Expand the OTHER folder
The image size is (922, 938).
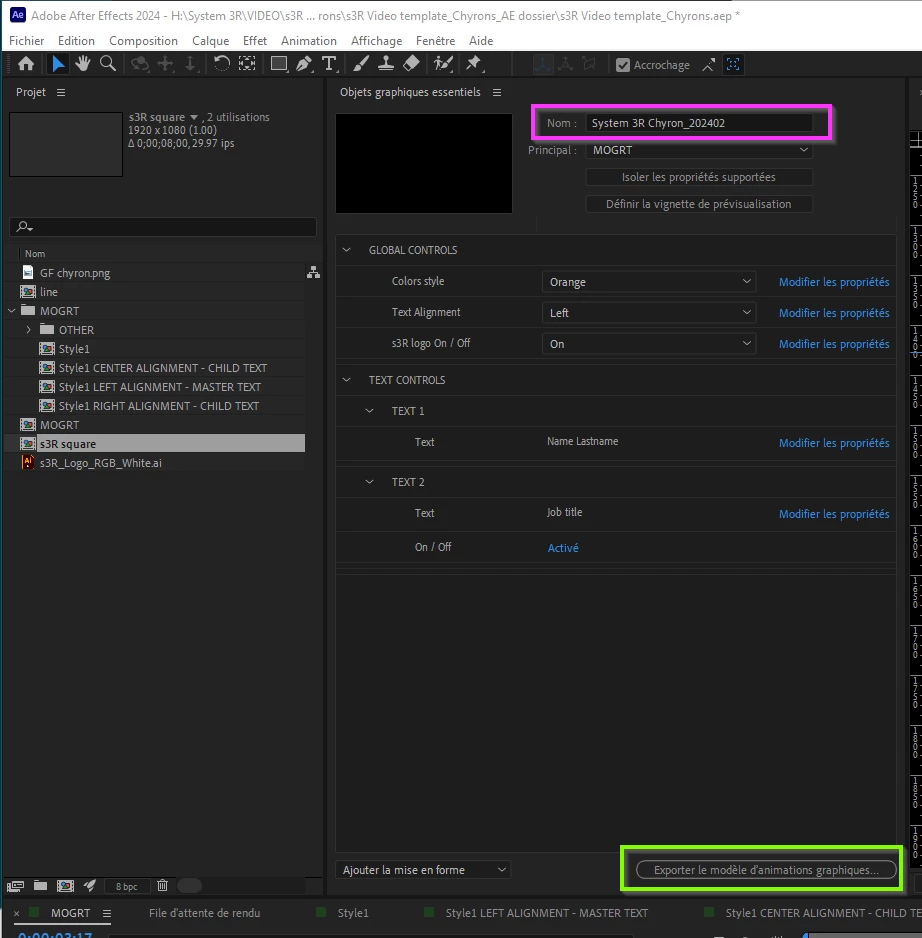pyautogui.click(x=29, y=330)
